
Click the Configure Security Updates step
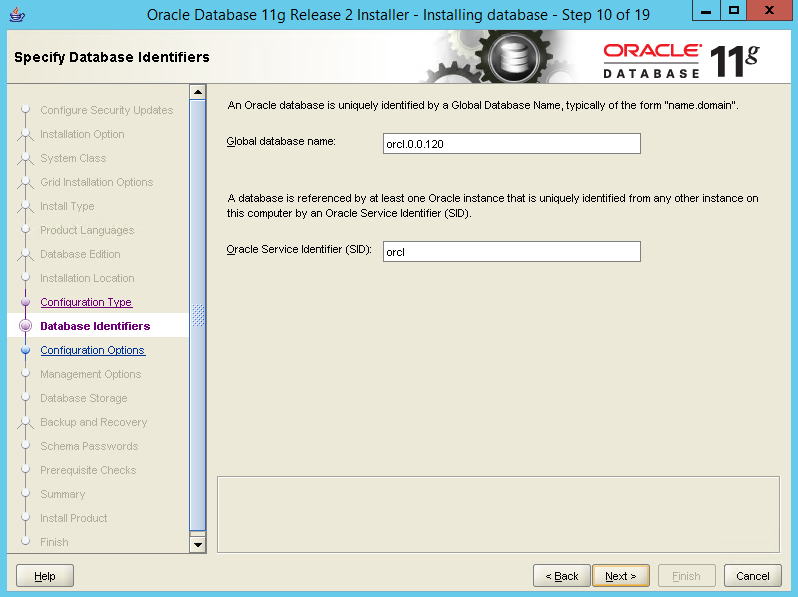(106, 110)
